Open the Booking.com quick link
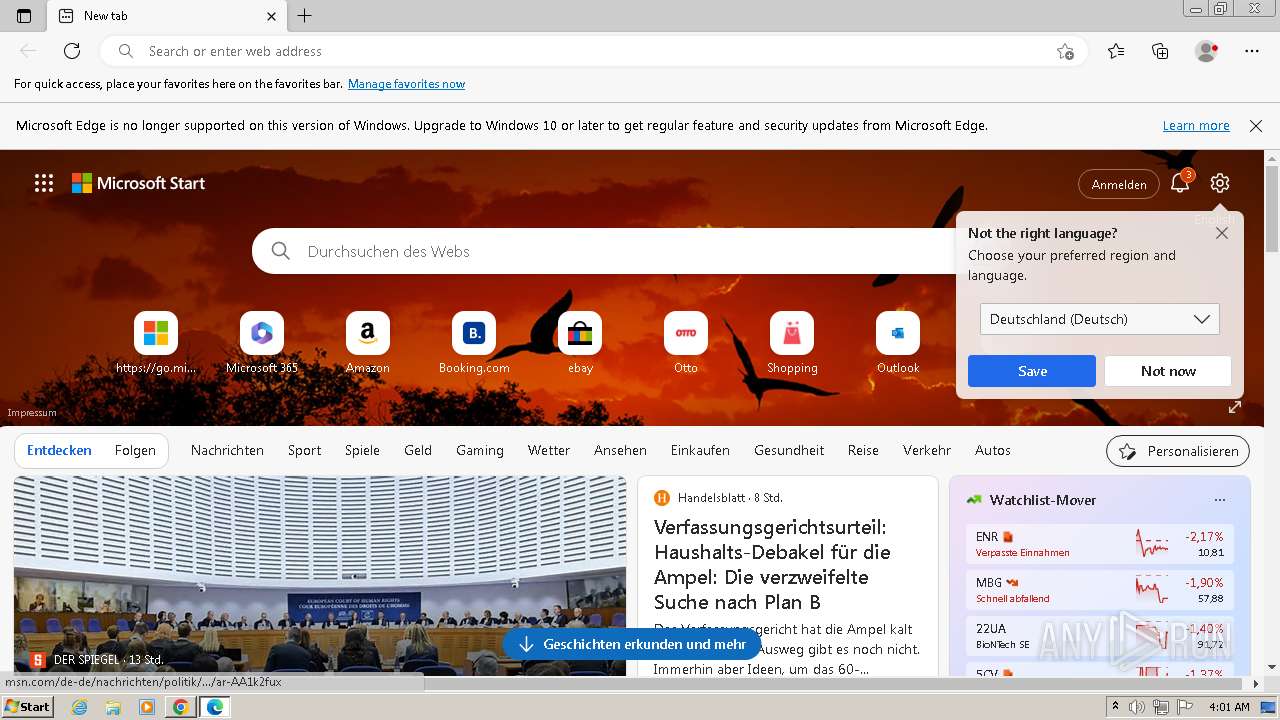1280x720 pixels. click(474, 343)
